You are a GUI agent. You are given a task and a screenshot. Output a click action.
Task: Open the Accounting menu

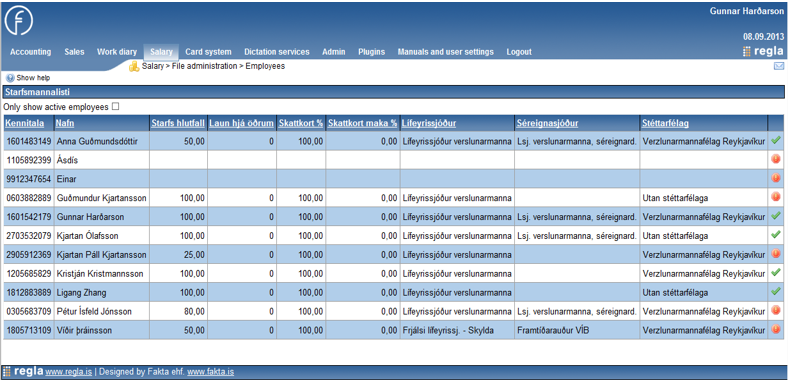[x=31, y=52]
